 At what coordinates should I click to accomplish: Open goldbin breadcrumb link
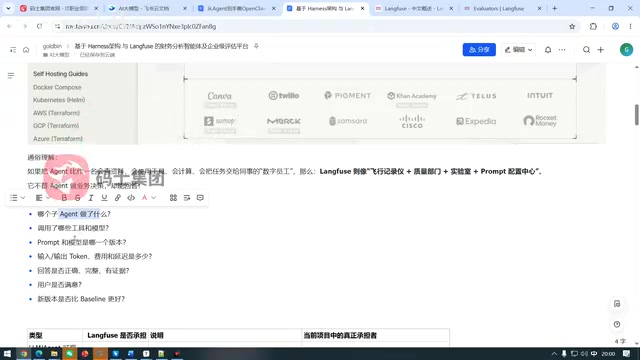52,46
